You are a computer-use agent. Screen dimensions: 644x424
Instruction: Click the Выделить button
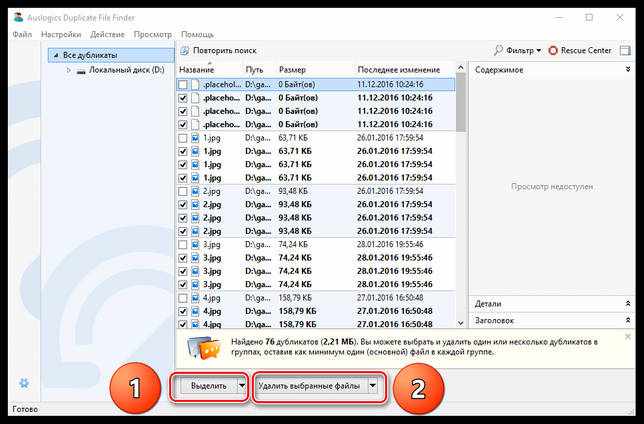[x=209, y=386]
